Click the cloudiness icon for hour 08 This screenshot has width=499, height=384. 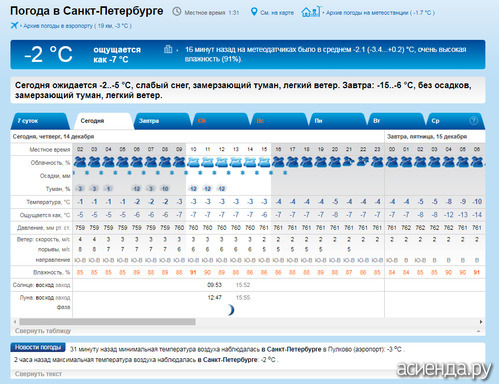165,162
